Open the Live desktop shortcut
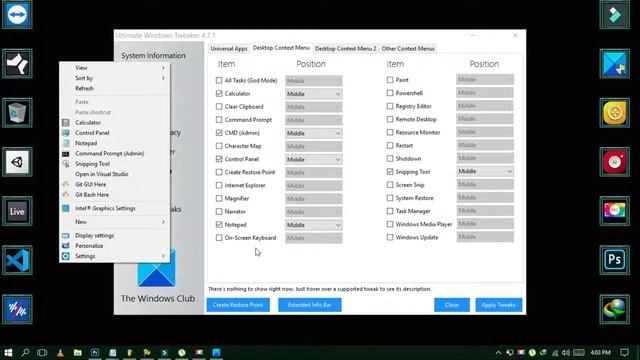Image resolution: width=640 pixels, height=360 pixels. 17,211
